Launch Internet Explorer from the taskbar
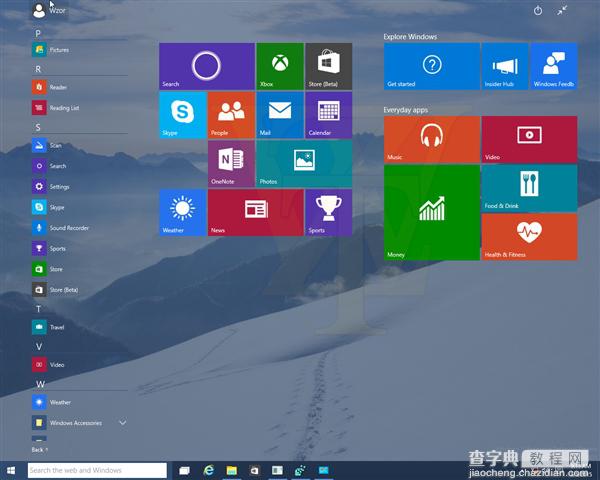The width and height of the screenshot is (600, 480). (209, 470)
